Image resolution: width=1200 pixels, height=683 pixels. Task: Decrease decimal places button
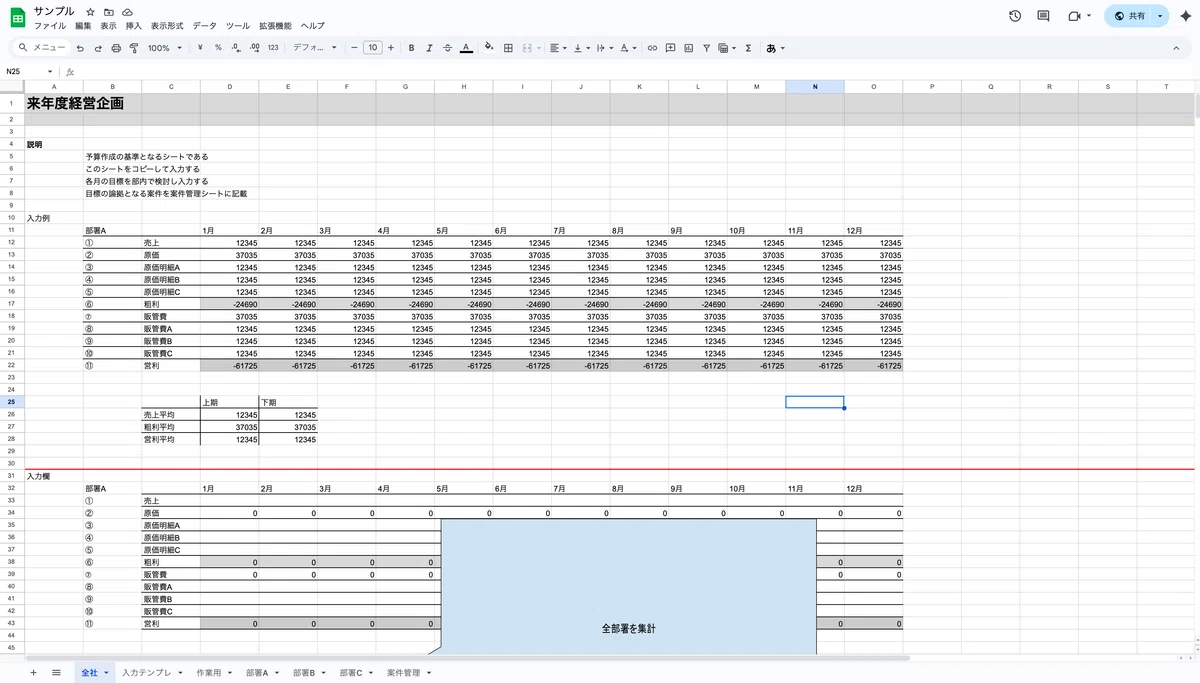tap(235, 47)
